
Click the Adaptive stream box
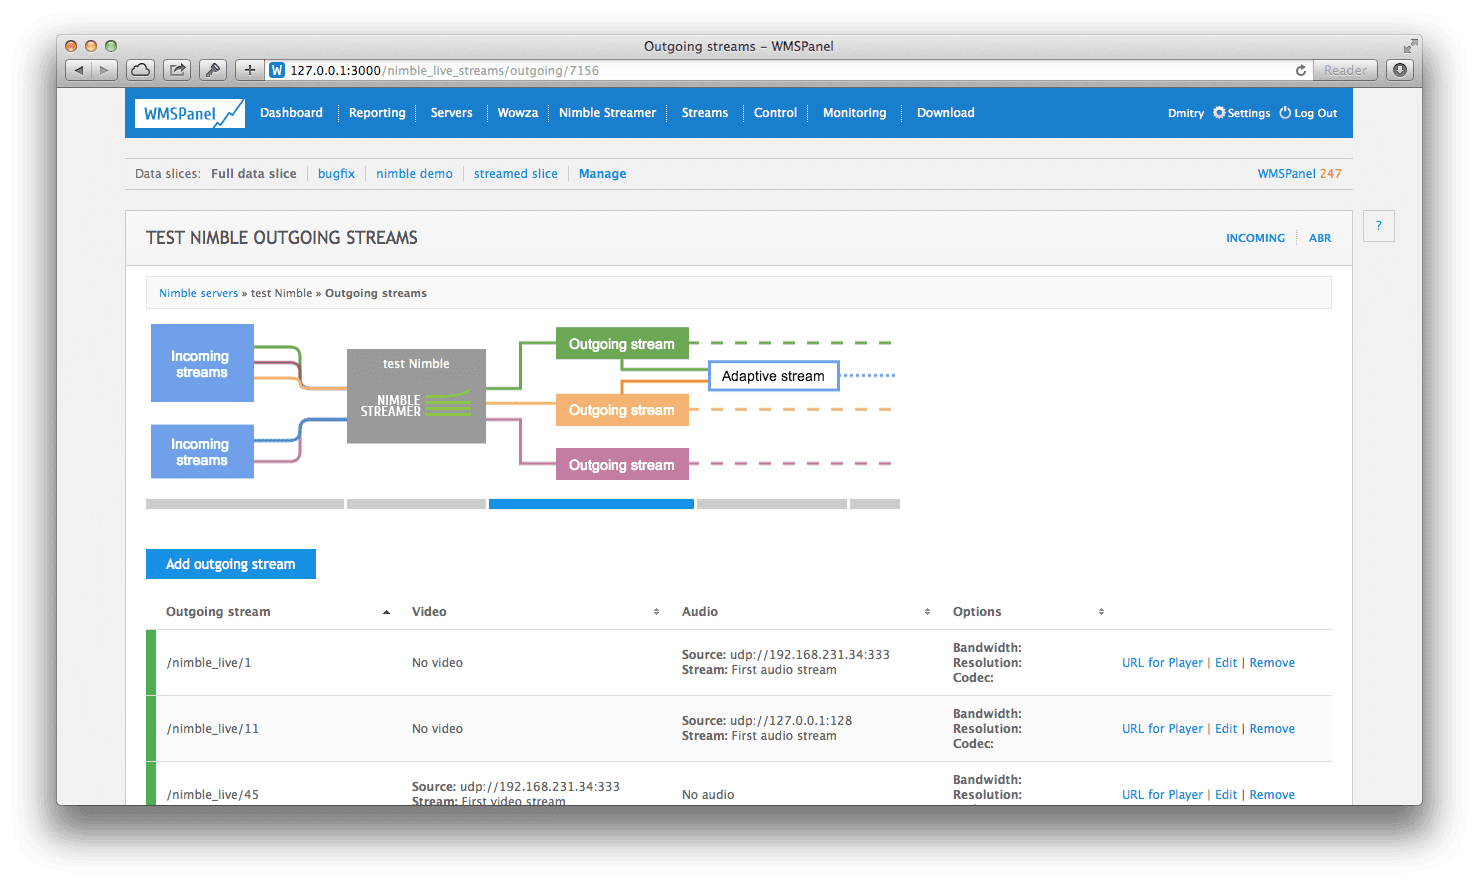tap(774, 376)
